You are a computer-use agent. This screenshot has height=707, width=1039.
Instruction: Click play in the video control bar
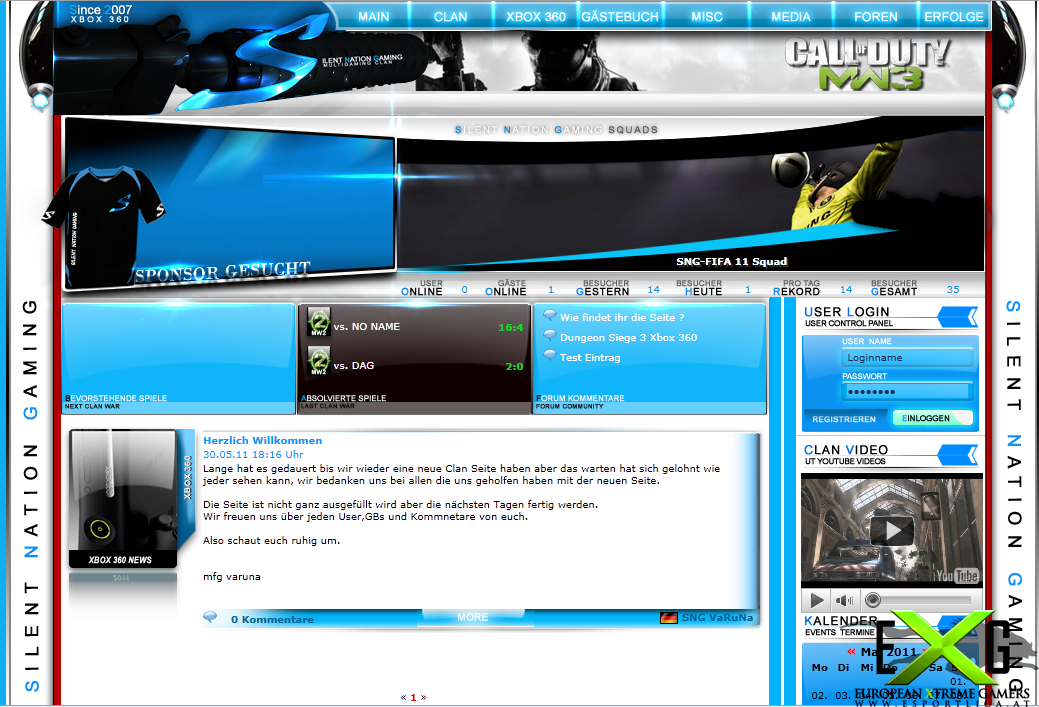click(817, 600)
